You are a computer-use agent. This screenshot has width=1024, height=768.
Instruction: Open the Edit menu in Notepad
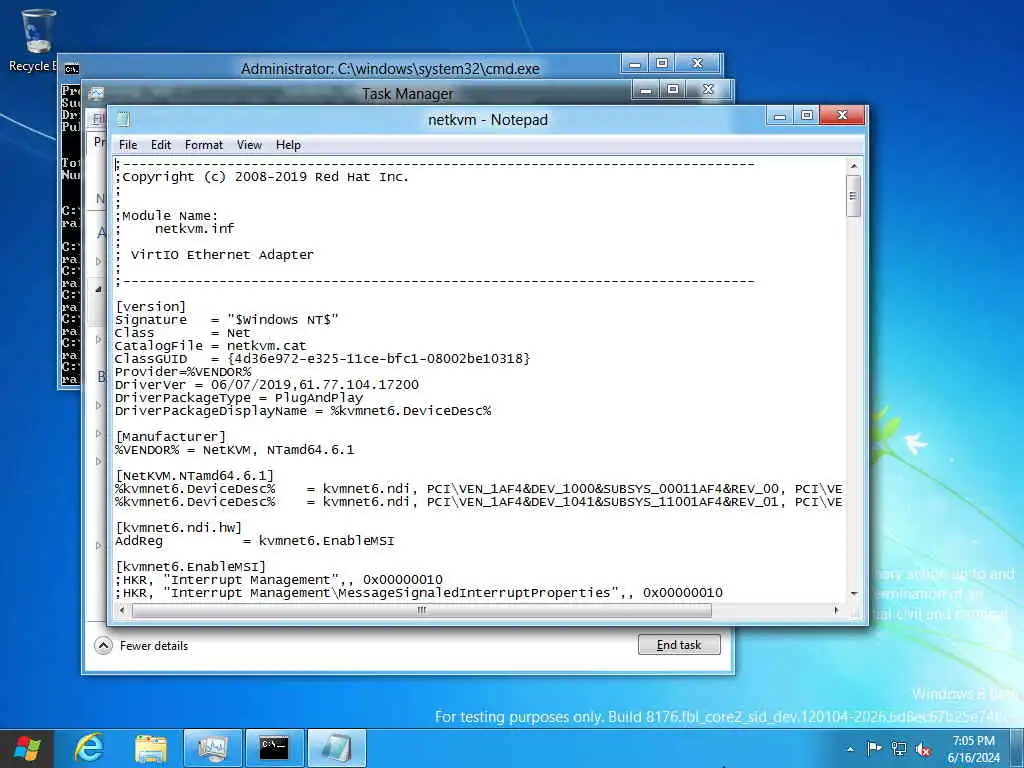(x=161, y=145)
